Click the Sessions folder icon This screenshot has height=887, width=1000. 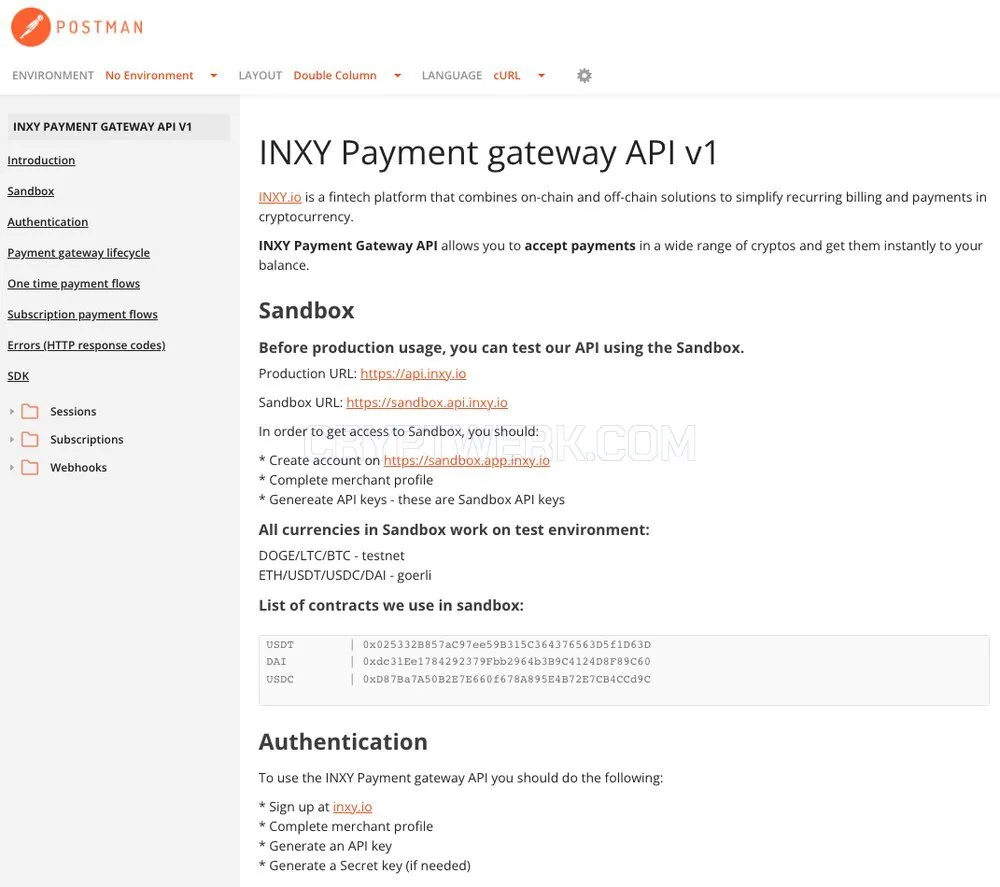[x=30, y=411]
